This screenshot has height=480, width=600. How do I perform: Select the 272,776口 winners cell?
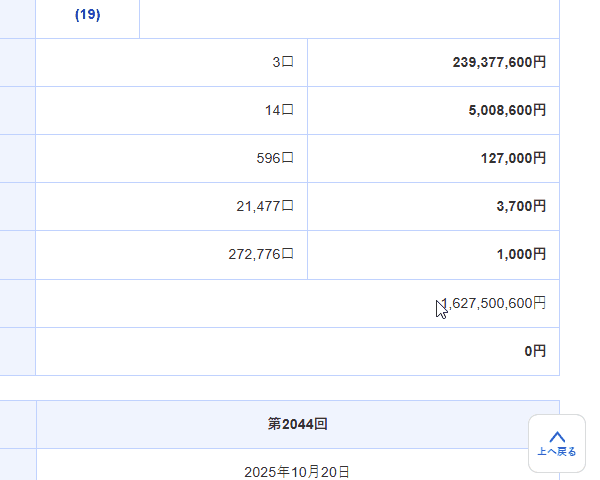[261, 254]
